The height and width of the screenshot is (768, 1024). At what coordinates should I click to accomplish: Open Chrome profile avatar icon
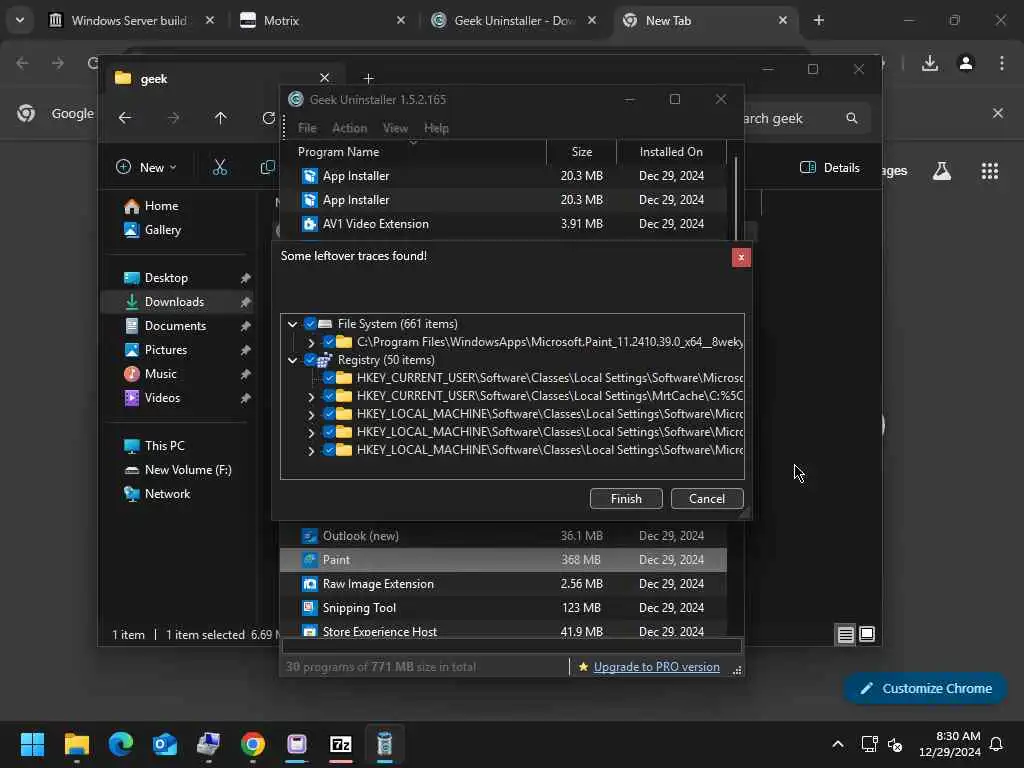(x=966, y=63)
